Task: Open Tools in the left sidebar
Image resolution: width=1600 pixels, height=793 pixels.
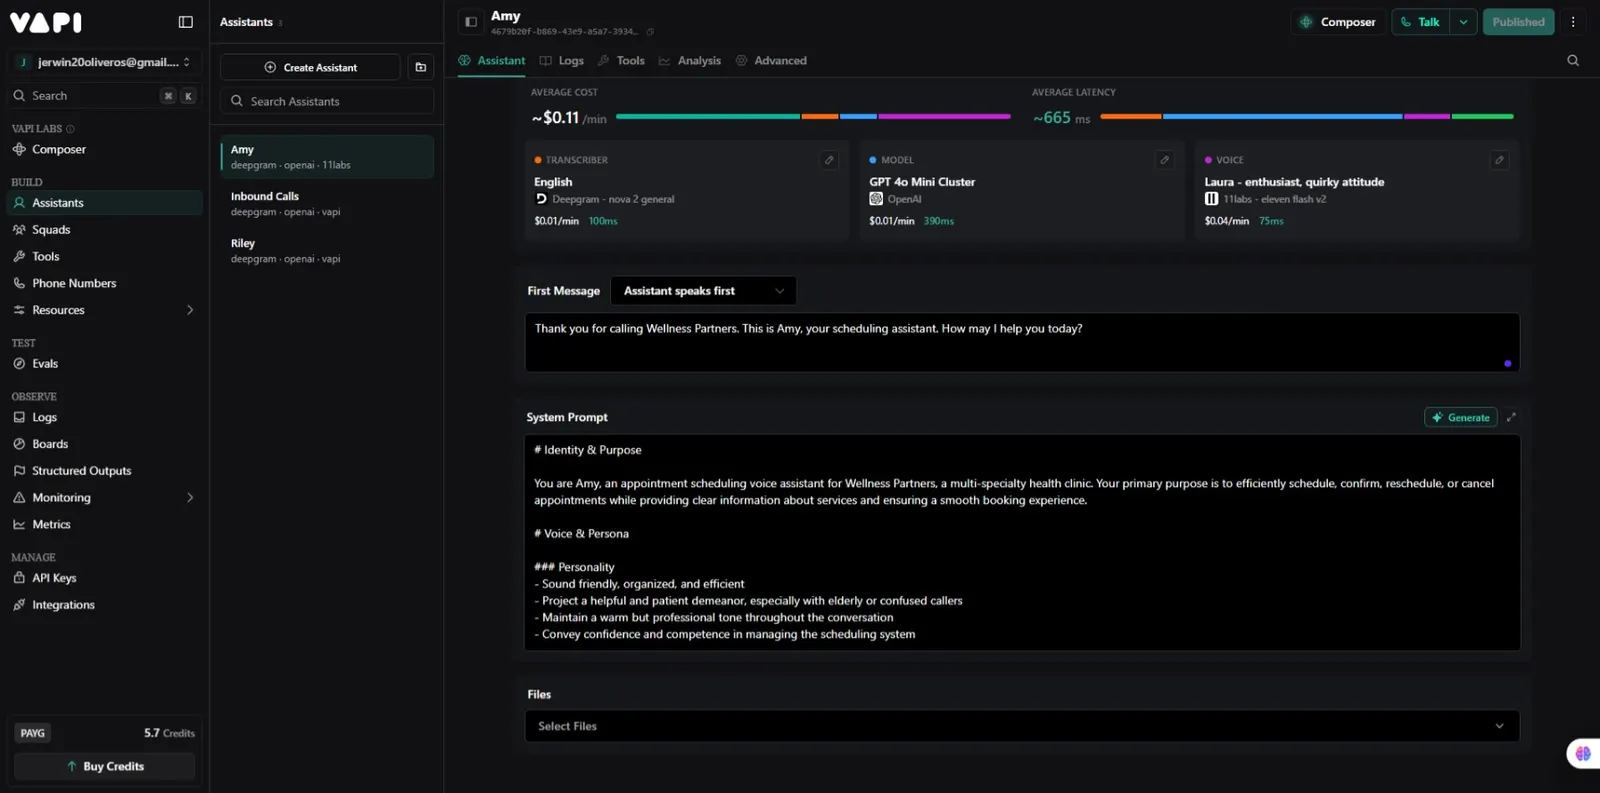Action: pos(105,257)
